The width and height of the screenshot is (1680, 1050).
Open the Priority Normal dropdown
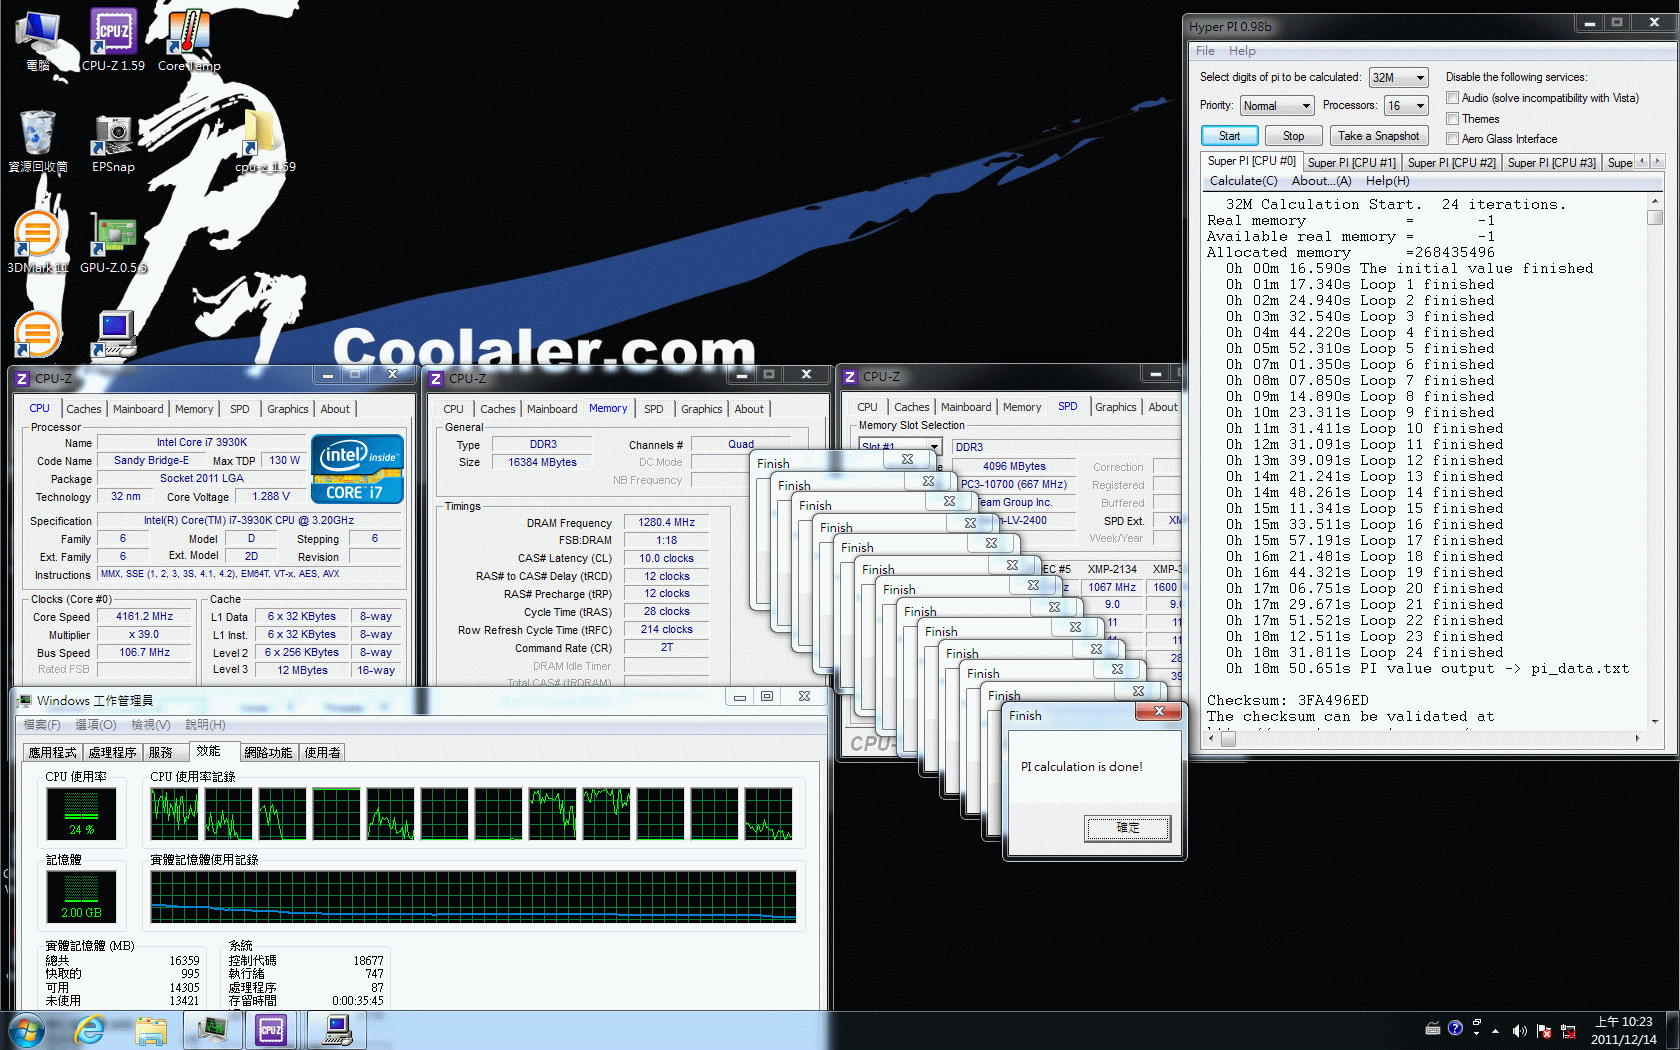coord(1277,105)
